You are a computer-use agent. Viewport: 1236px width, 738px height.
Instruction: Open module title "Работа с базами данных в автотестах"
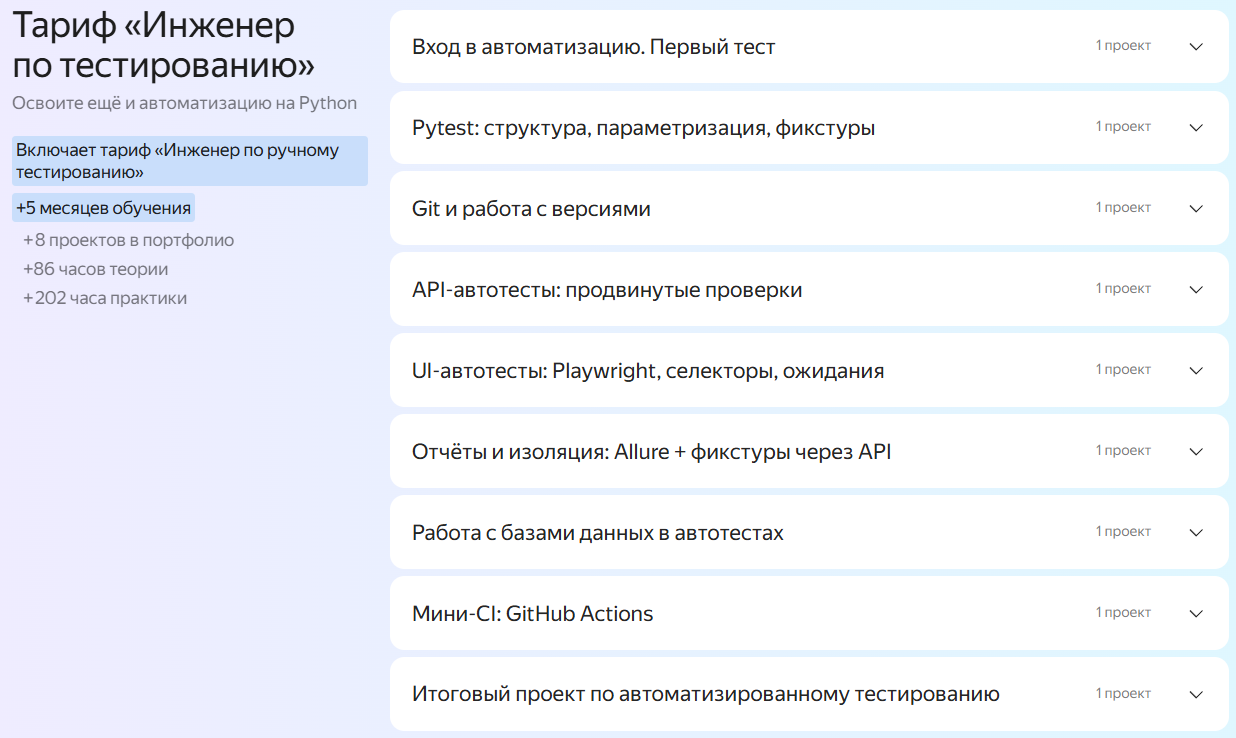click(x=598, y=533)
